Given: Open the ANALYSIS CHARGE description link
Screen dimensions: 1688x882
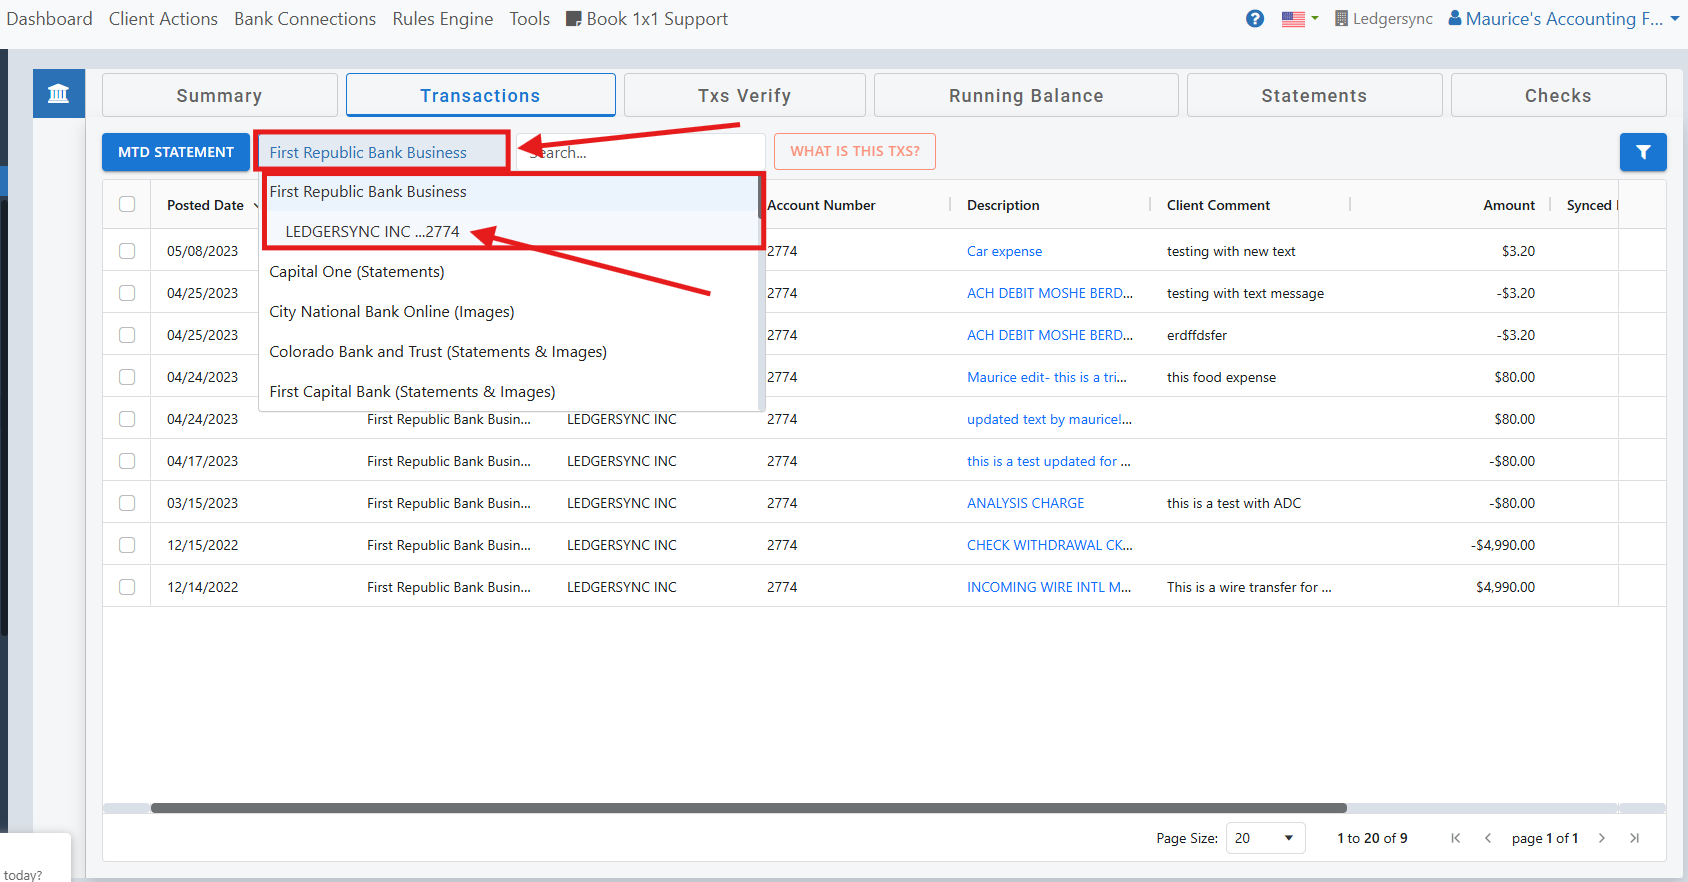Looking at the screenshot, I should pyautogui.click(x=1026, y=503).
